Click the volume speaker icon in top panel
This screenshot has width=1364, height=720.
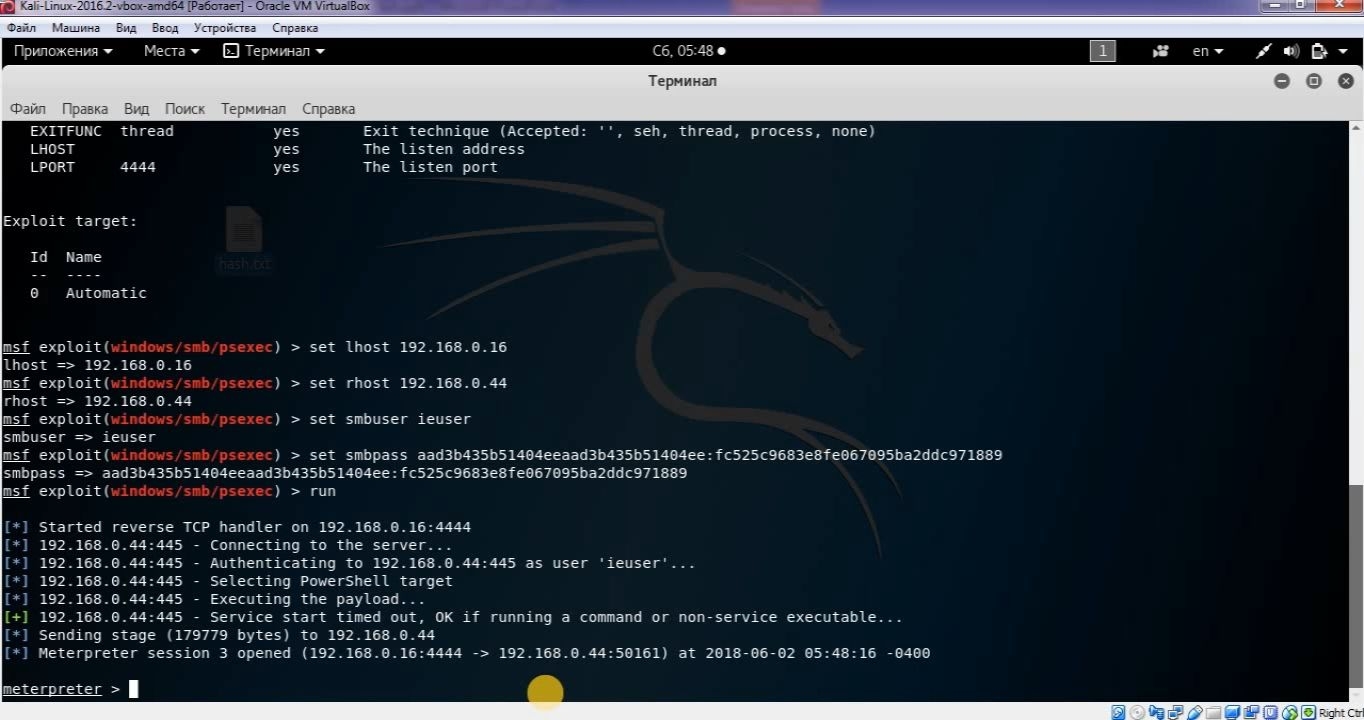(x=1291, y=51)
